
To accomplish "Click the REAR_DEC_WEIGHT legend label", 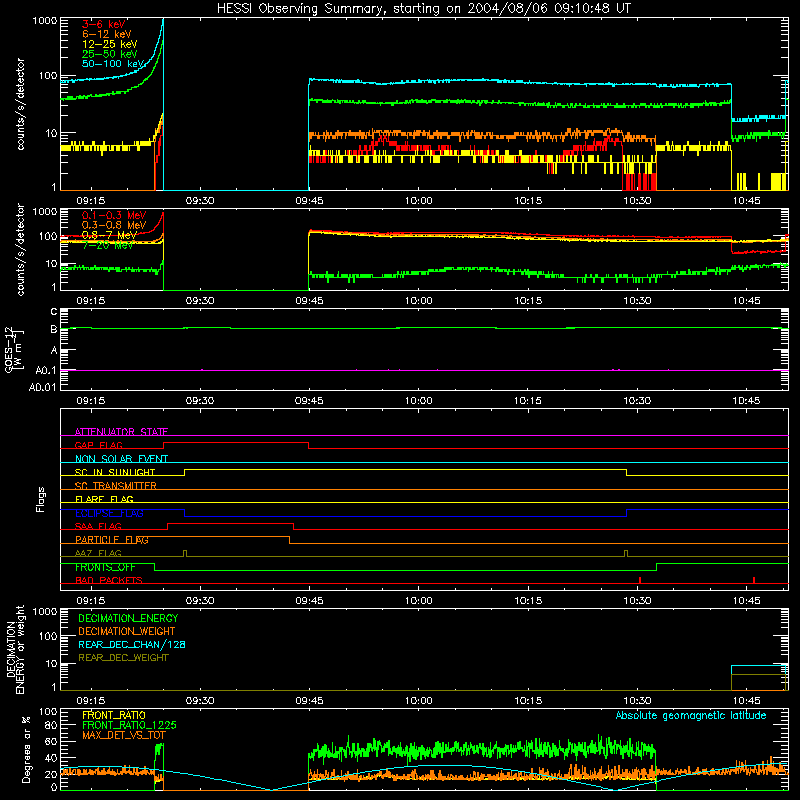I will pyautogui.click(x=123, y=658).
